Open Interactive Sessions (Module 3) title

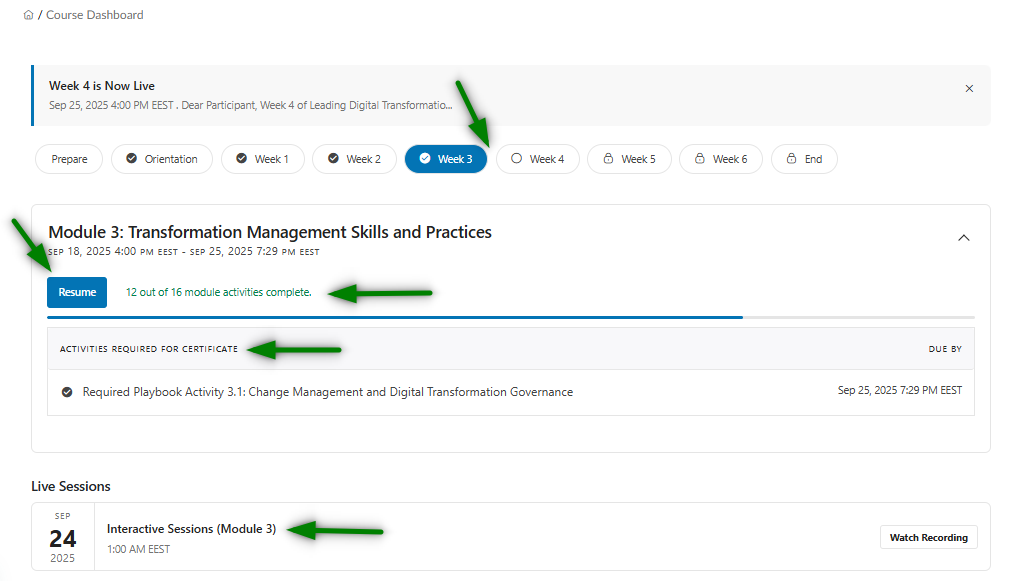pyautogui.click(x=191, y=529)
